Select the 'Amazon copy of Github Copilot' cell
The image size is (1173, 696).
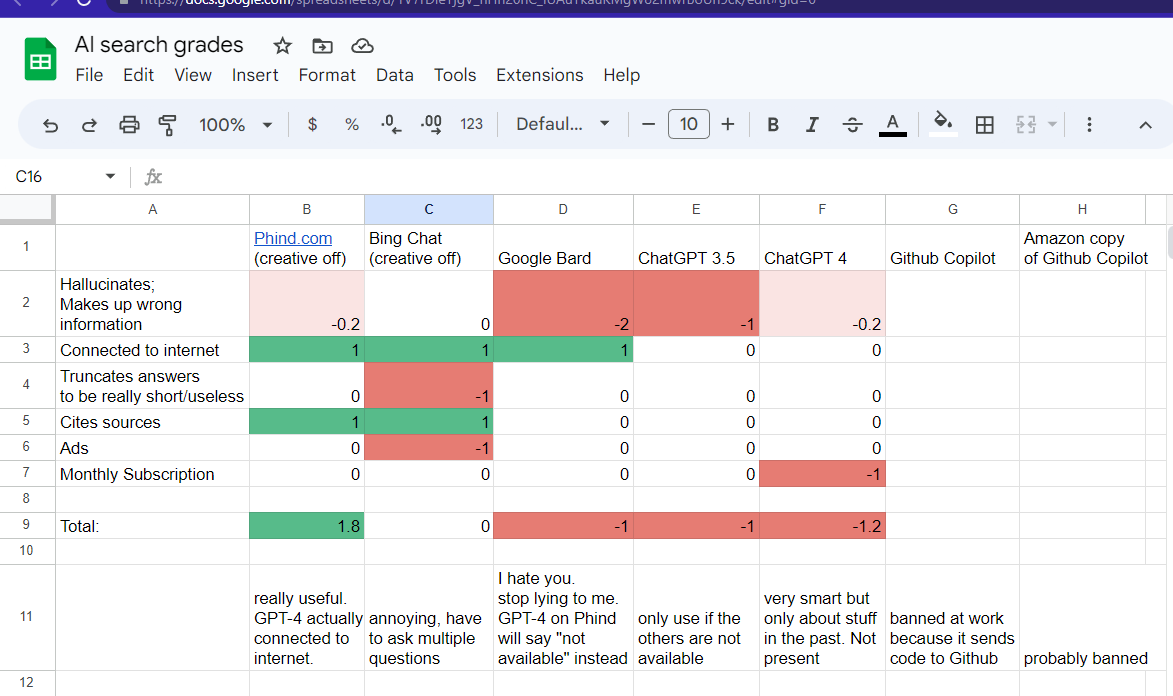pyautogui.click(x=1082, y=248)
